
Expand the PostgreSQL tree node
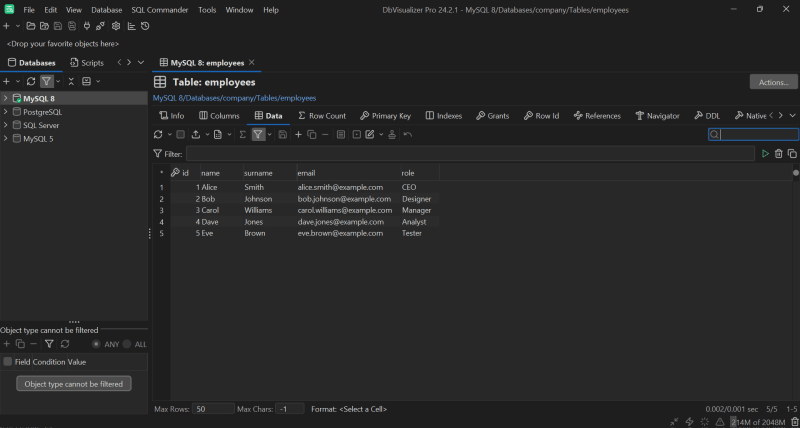click(x=6, y=112)
